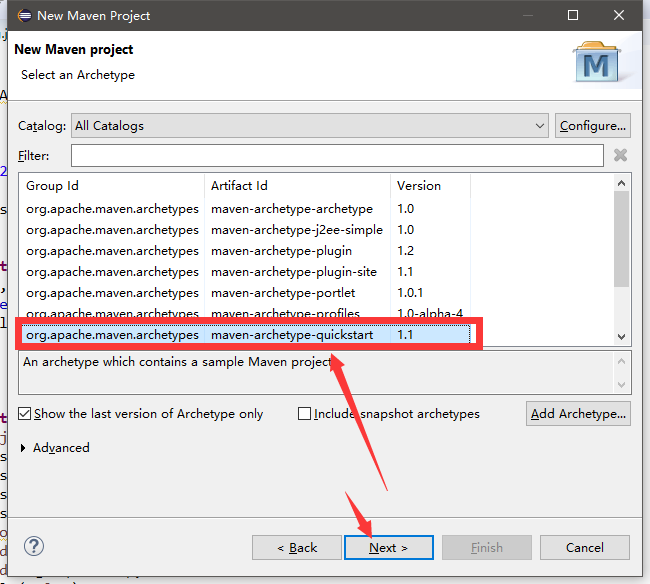Select maven-archetype-j2ee-simple row
The height and width of the screenshot is (584, 650).
[245, 230]
